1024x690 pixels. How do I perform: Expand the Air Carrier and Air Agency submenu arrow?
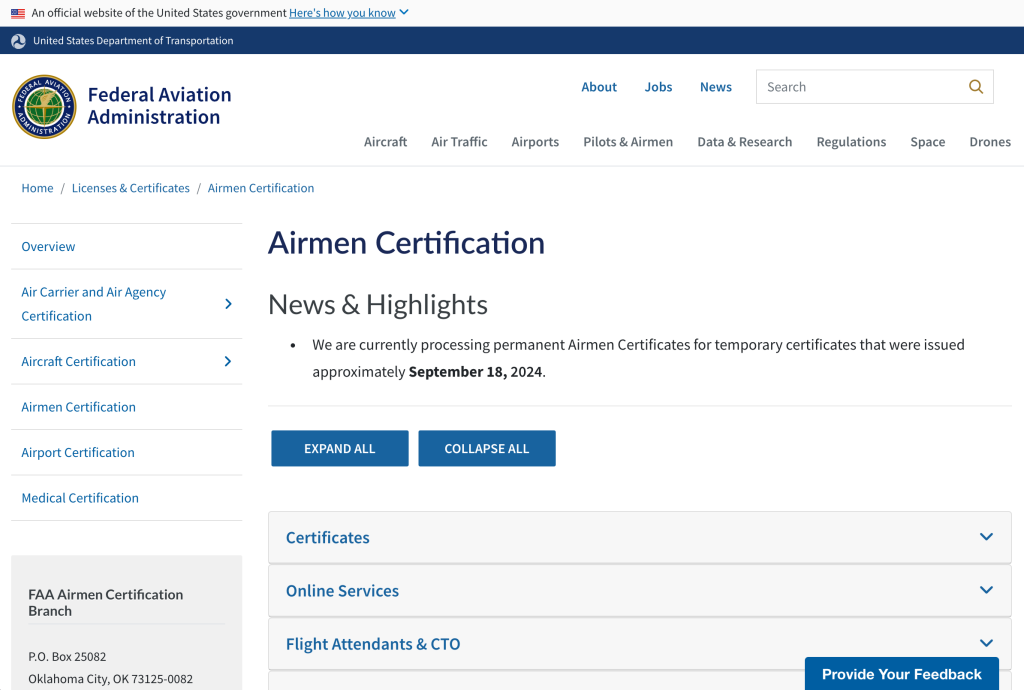(x=228, y=304)
